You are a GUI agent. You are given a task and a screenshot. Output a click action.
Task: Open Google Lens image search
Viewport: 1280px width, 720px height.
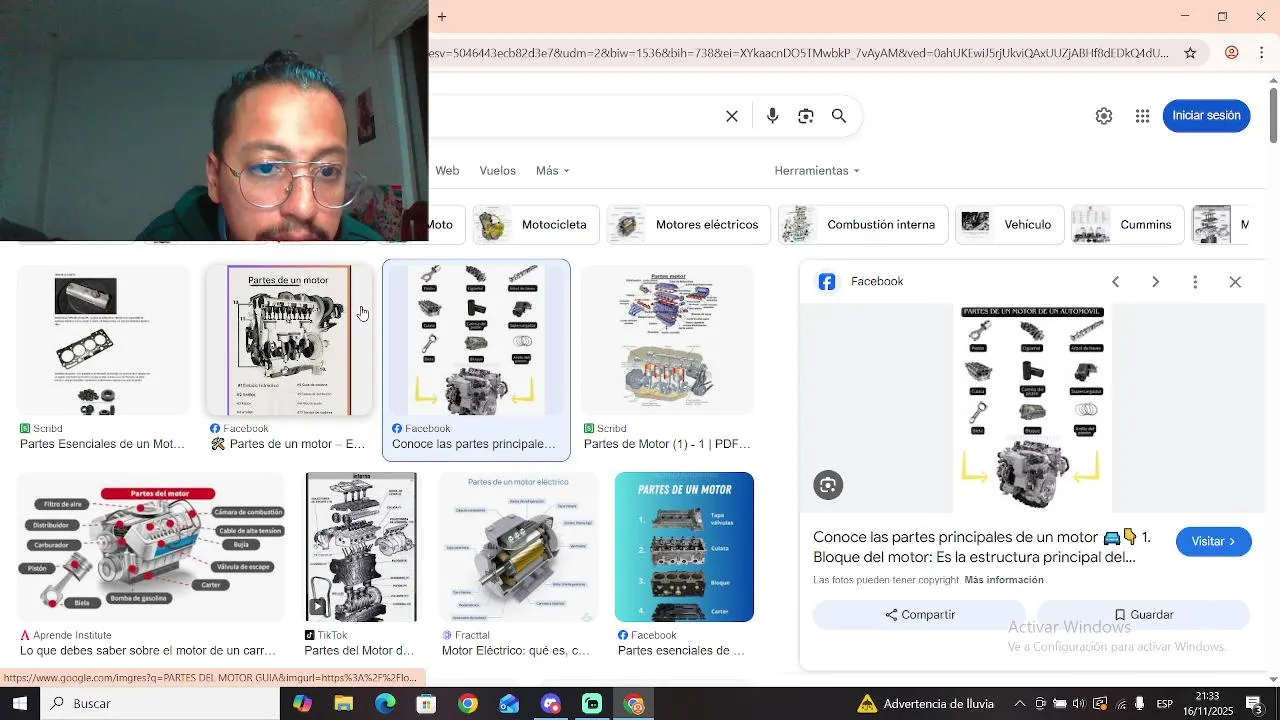coord(806,116)
